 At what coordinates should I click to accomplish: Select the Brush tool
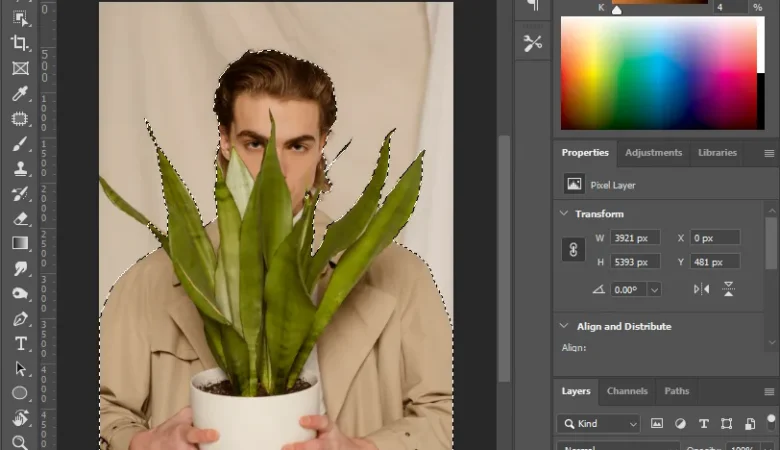click(x=20, y=144)
